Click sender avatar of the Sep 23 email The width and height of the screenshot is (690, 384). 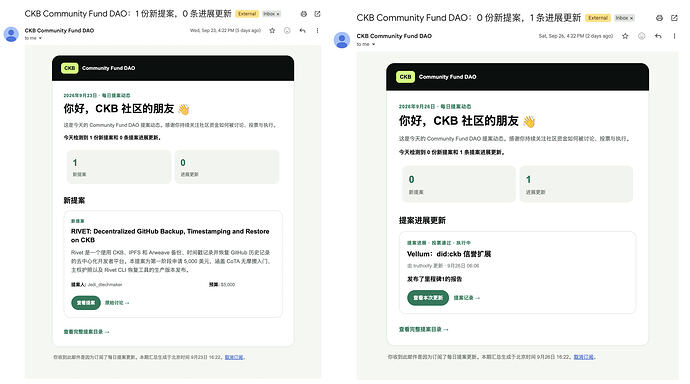[11, 34]
